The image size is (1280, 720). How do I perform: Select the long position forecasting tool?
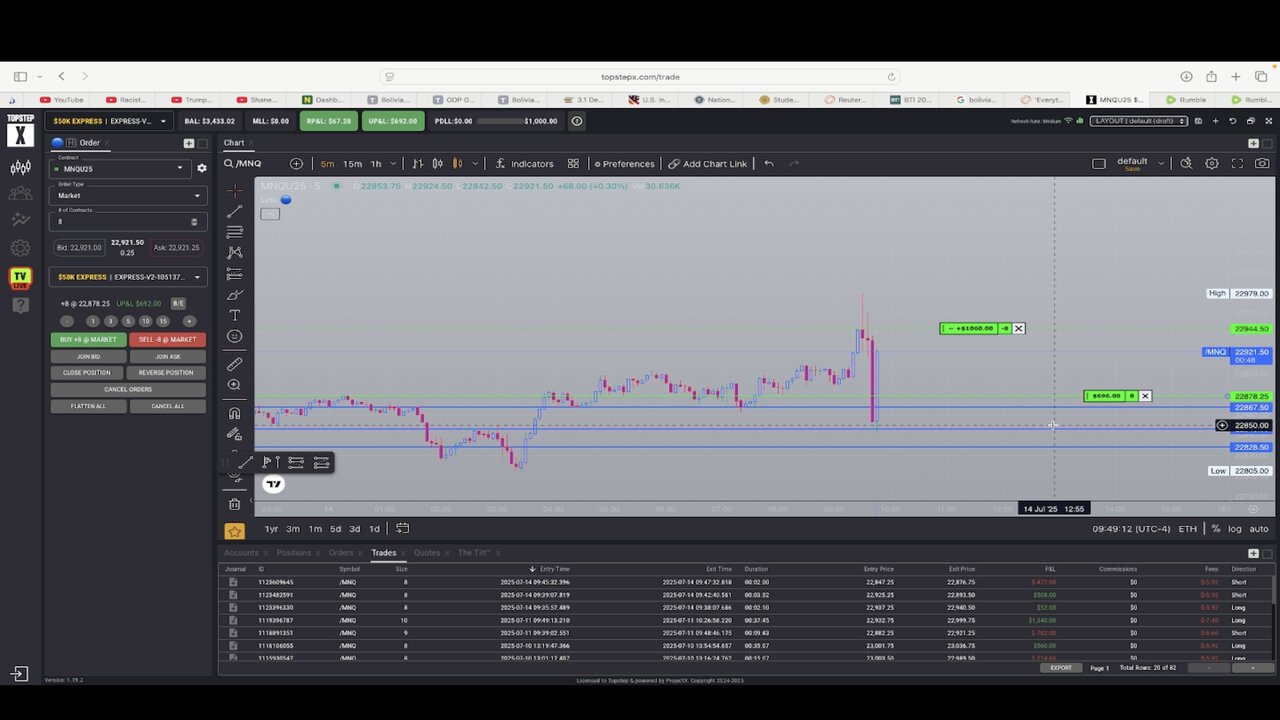click(x=234, y=274)
